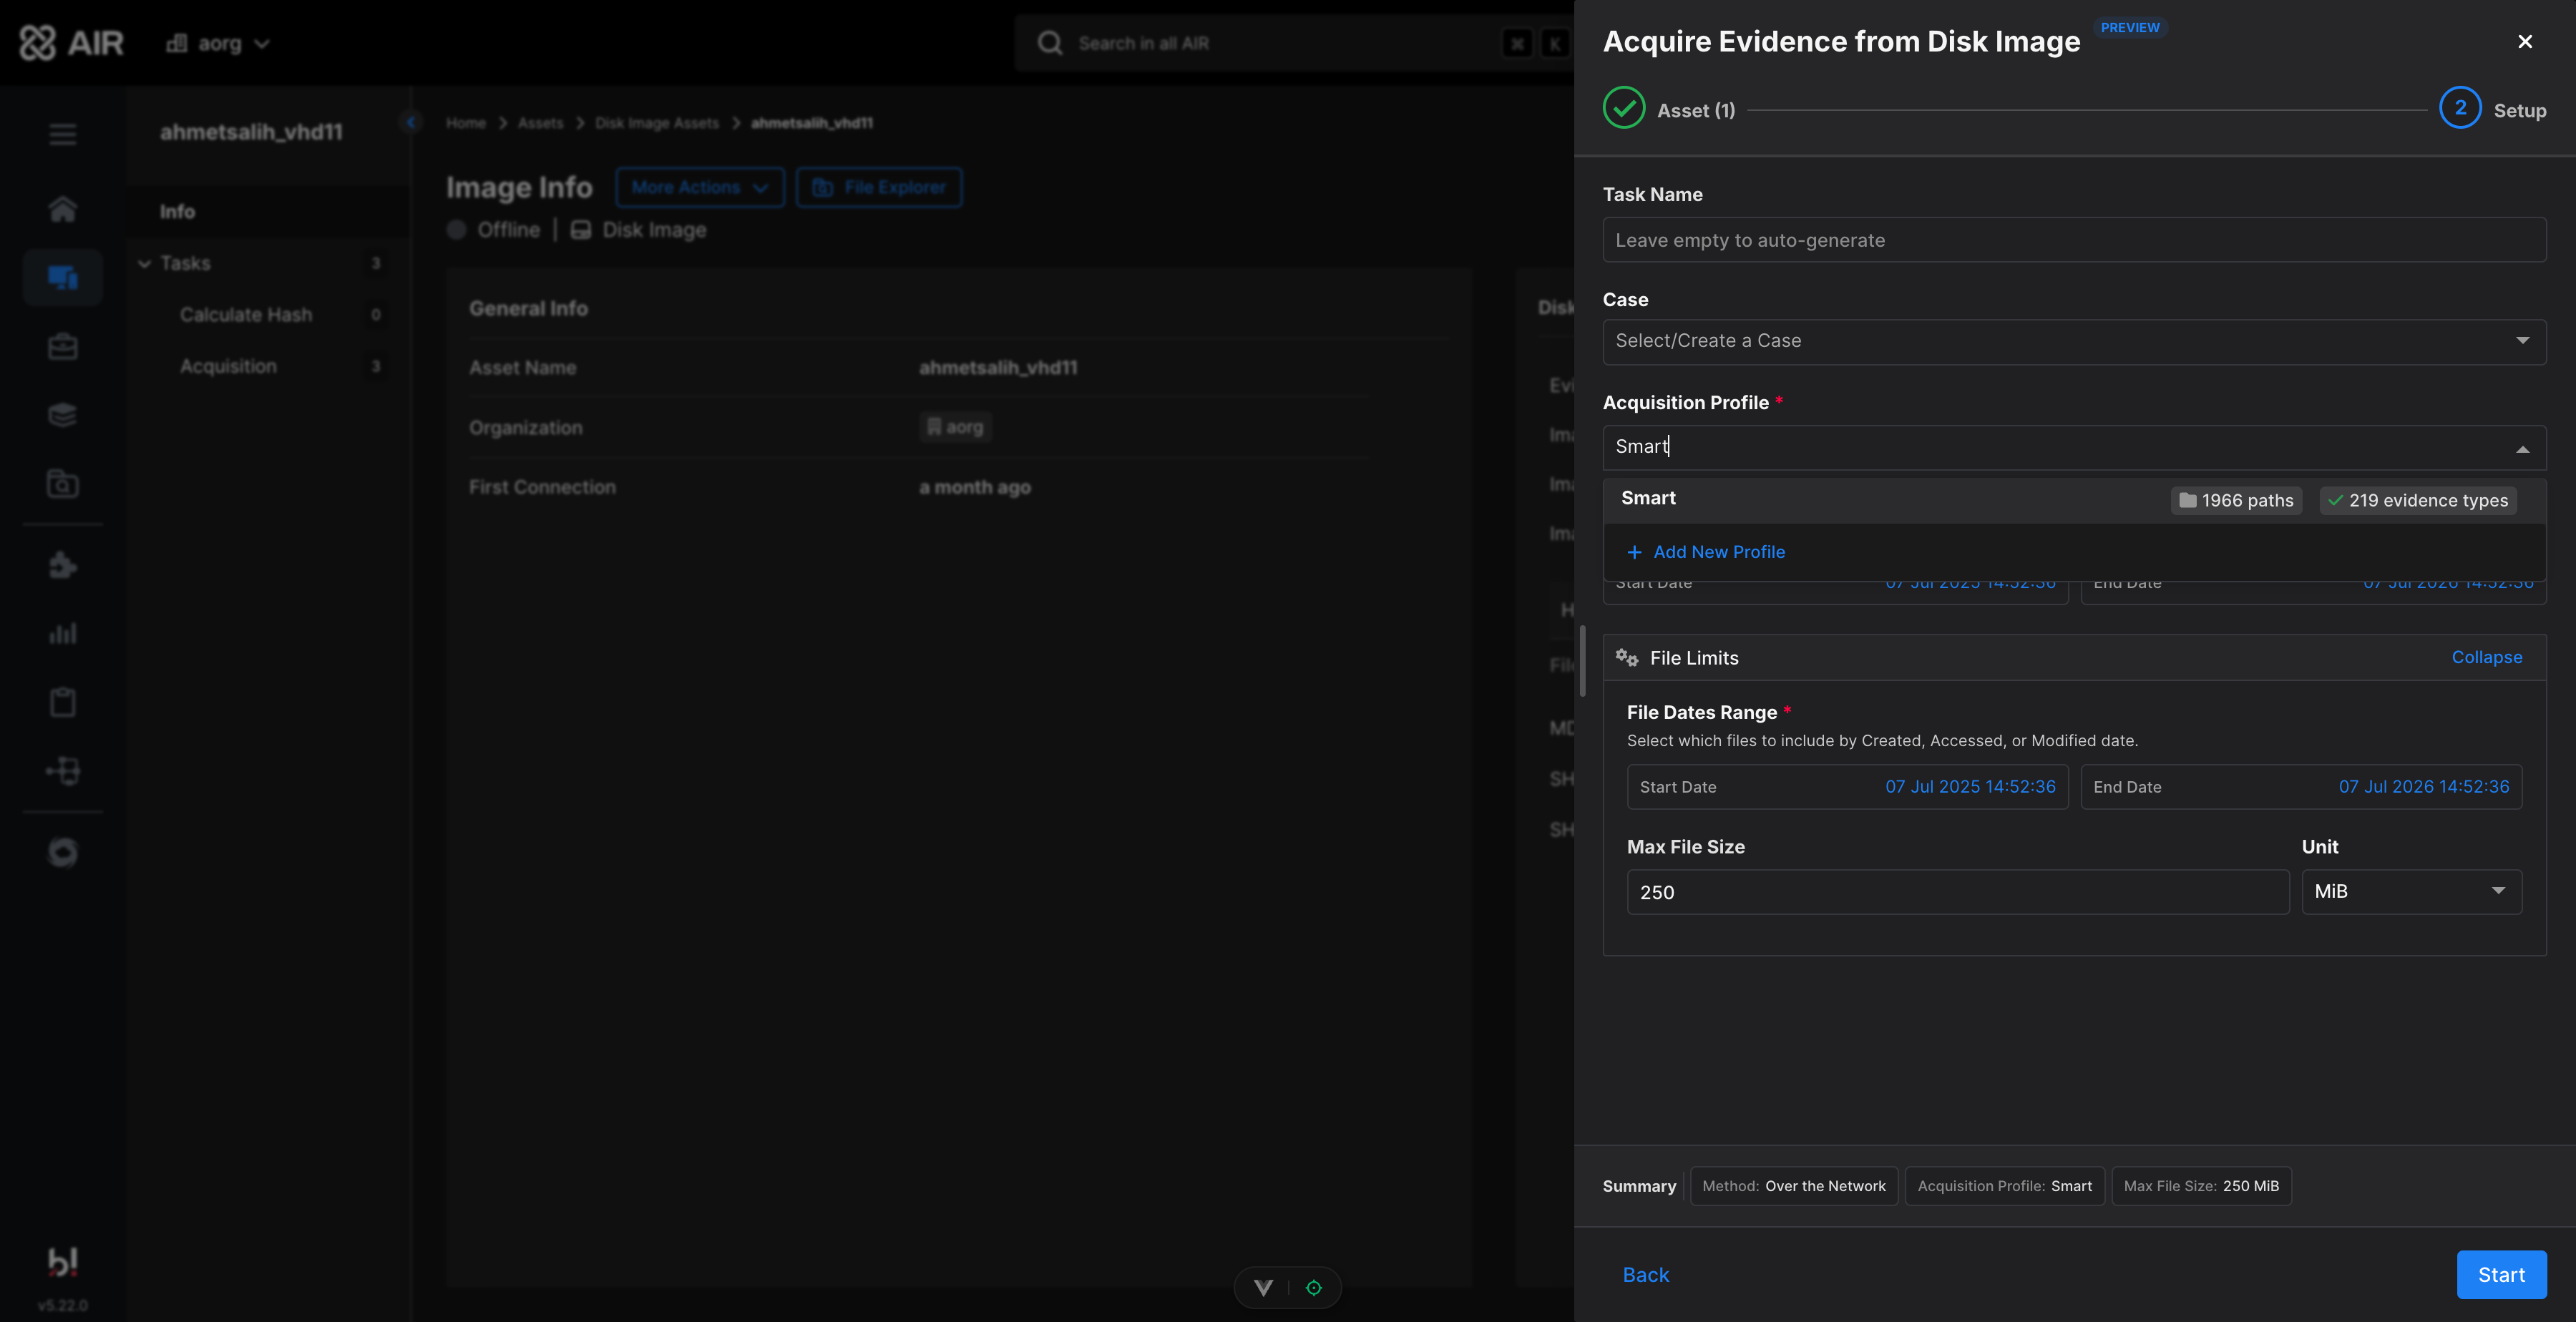Click the b! logo at sidebar bottom

coord(62,1262)
